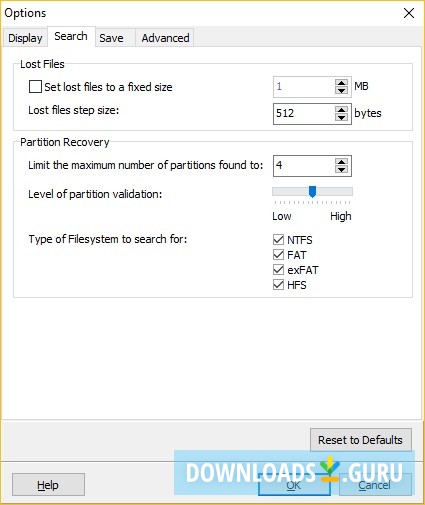Screen dimensions: 425x505
Task: Switch to the Display tab
Action: [25, 38]
